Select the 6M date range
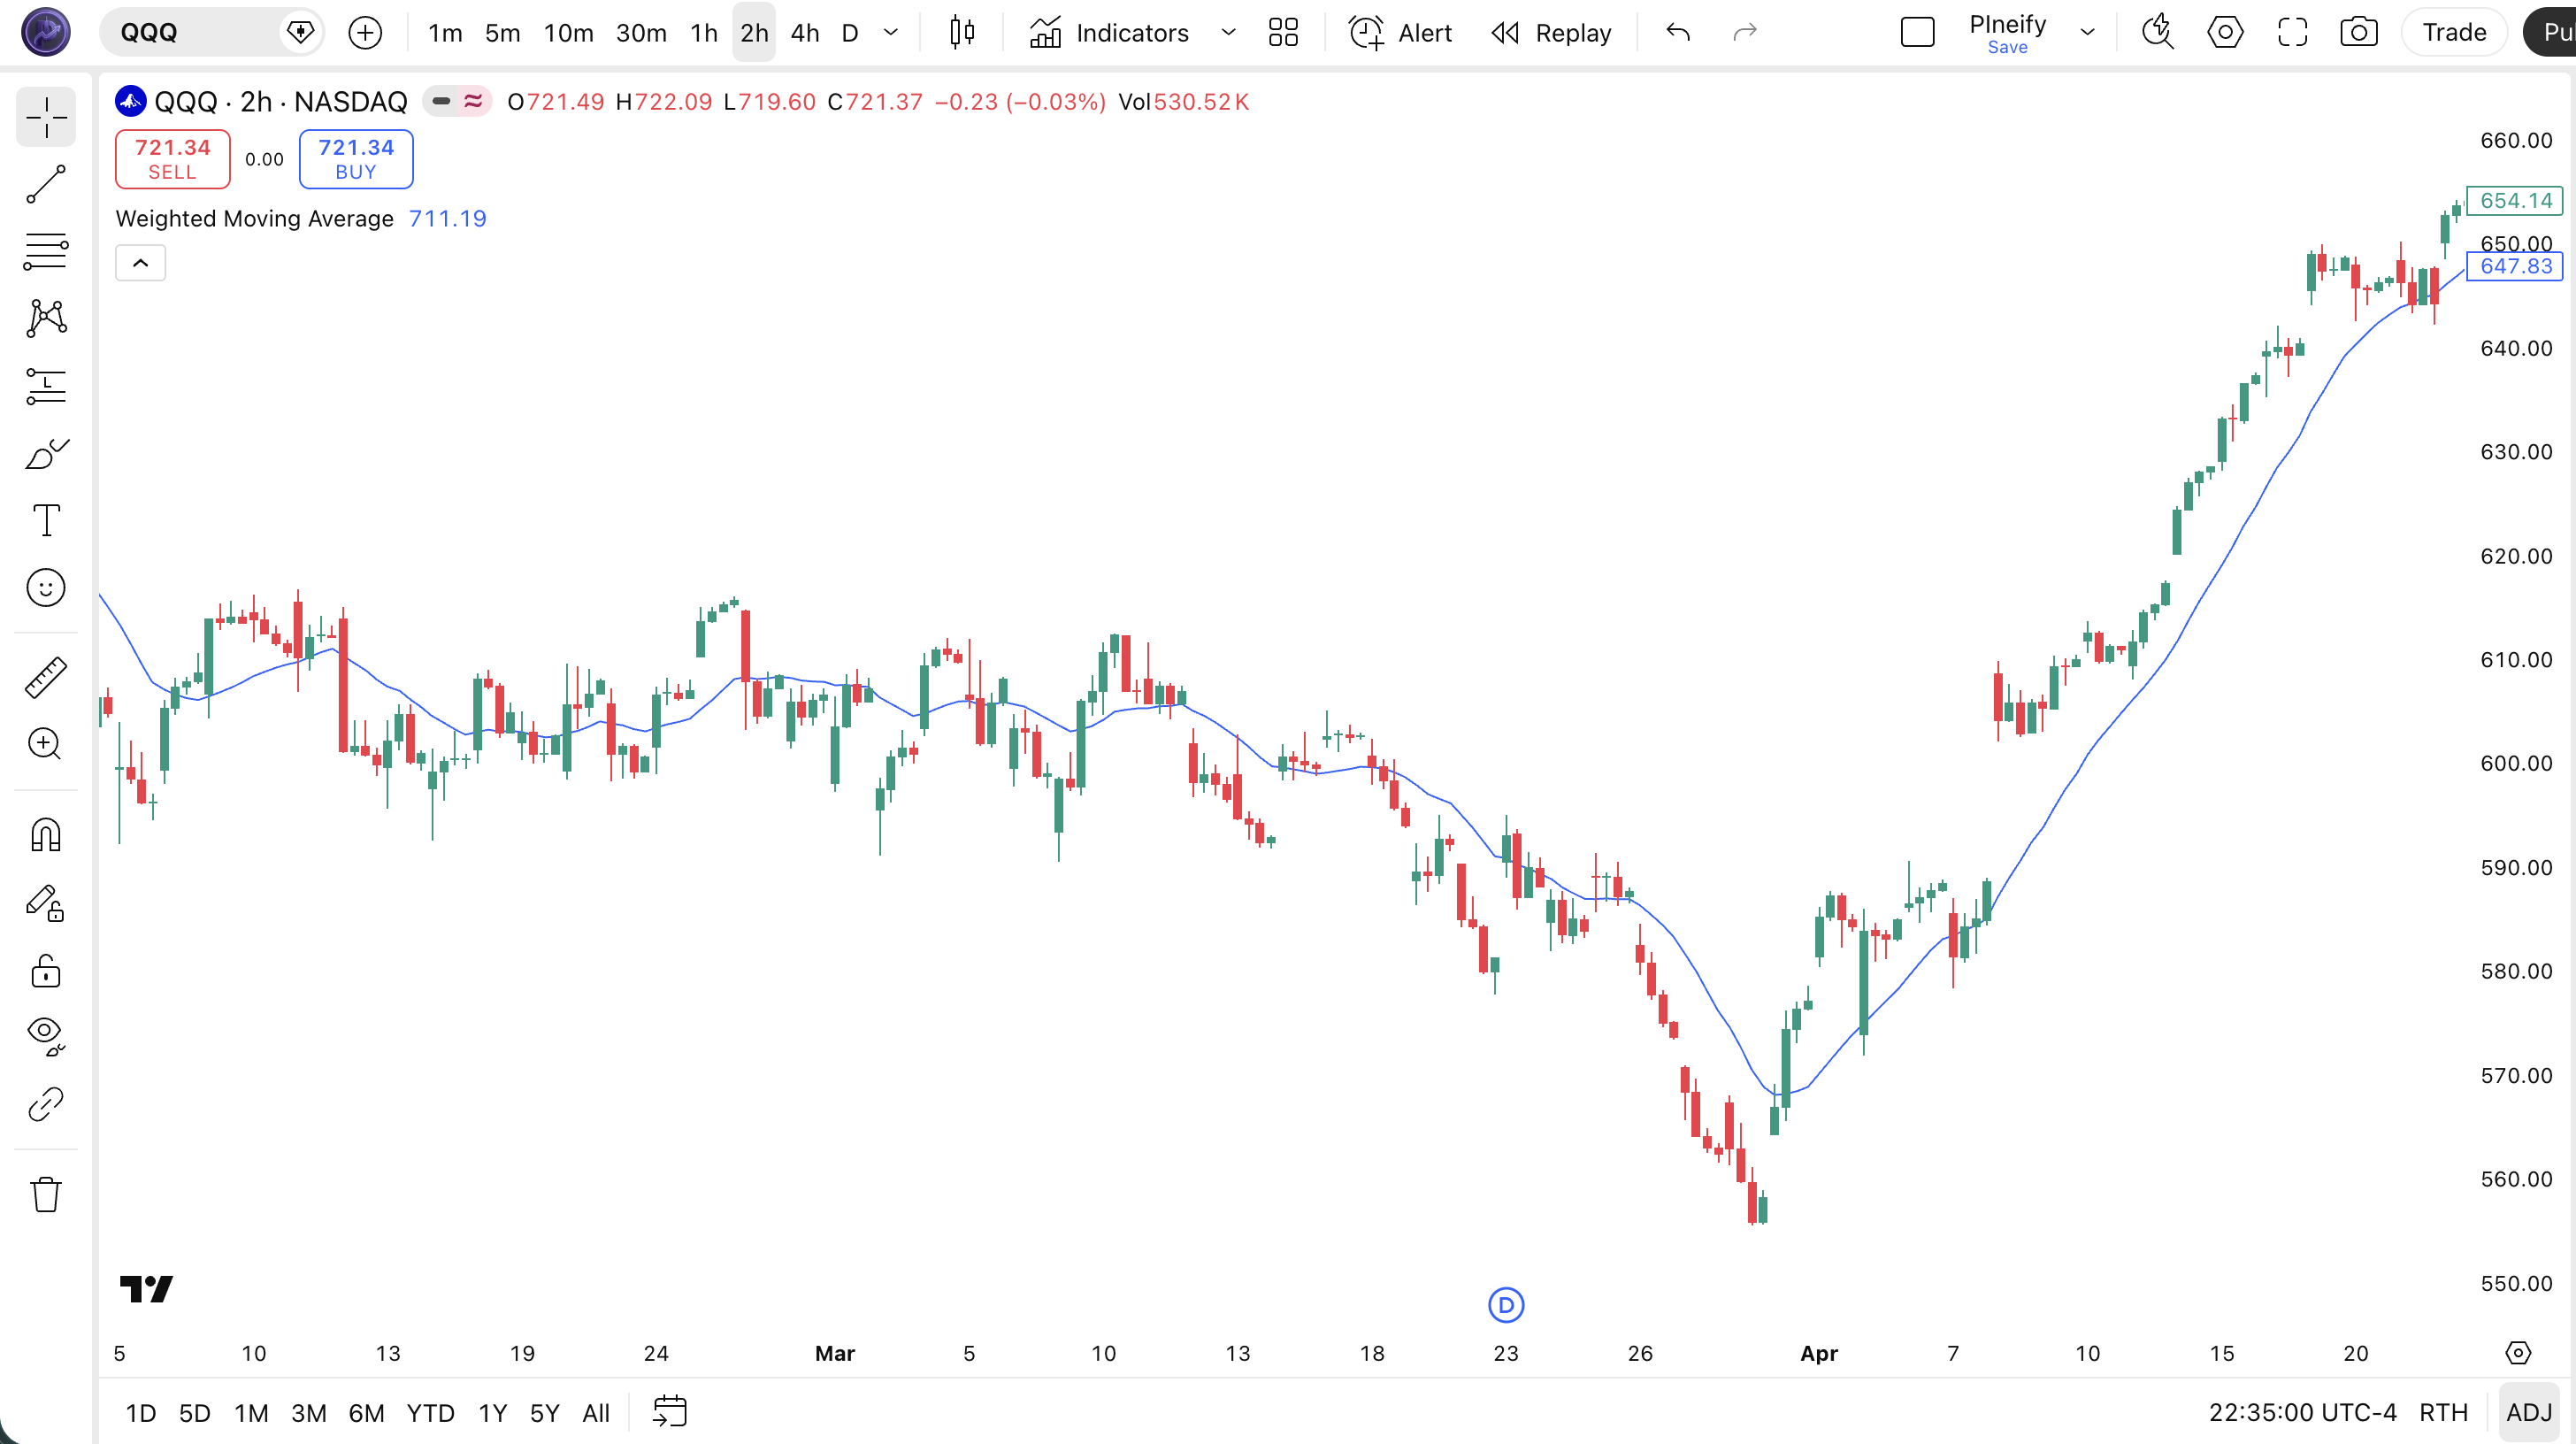Image resolution: width=2576 pixels, height=1444 pixels. coord(366,1412)
